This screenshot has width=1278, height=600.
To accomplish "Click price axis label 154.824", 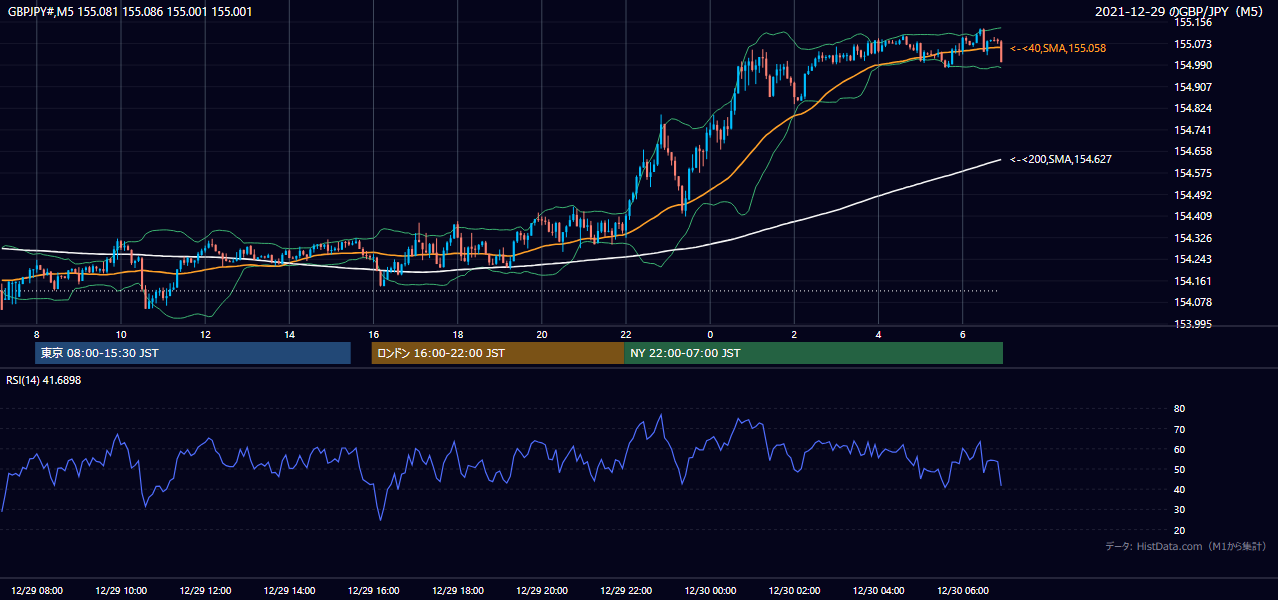I will click(x=1194, y=108).
